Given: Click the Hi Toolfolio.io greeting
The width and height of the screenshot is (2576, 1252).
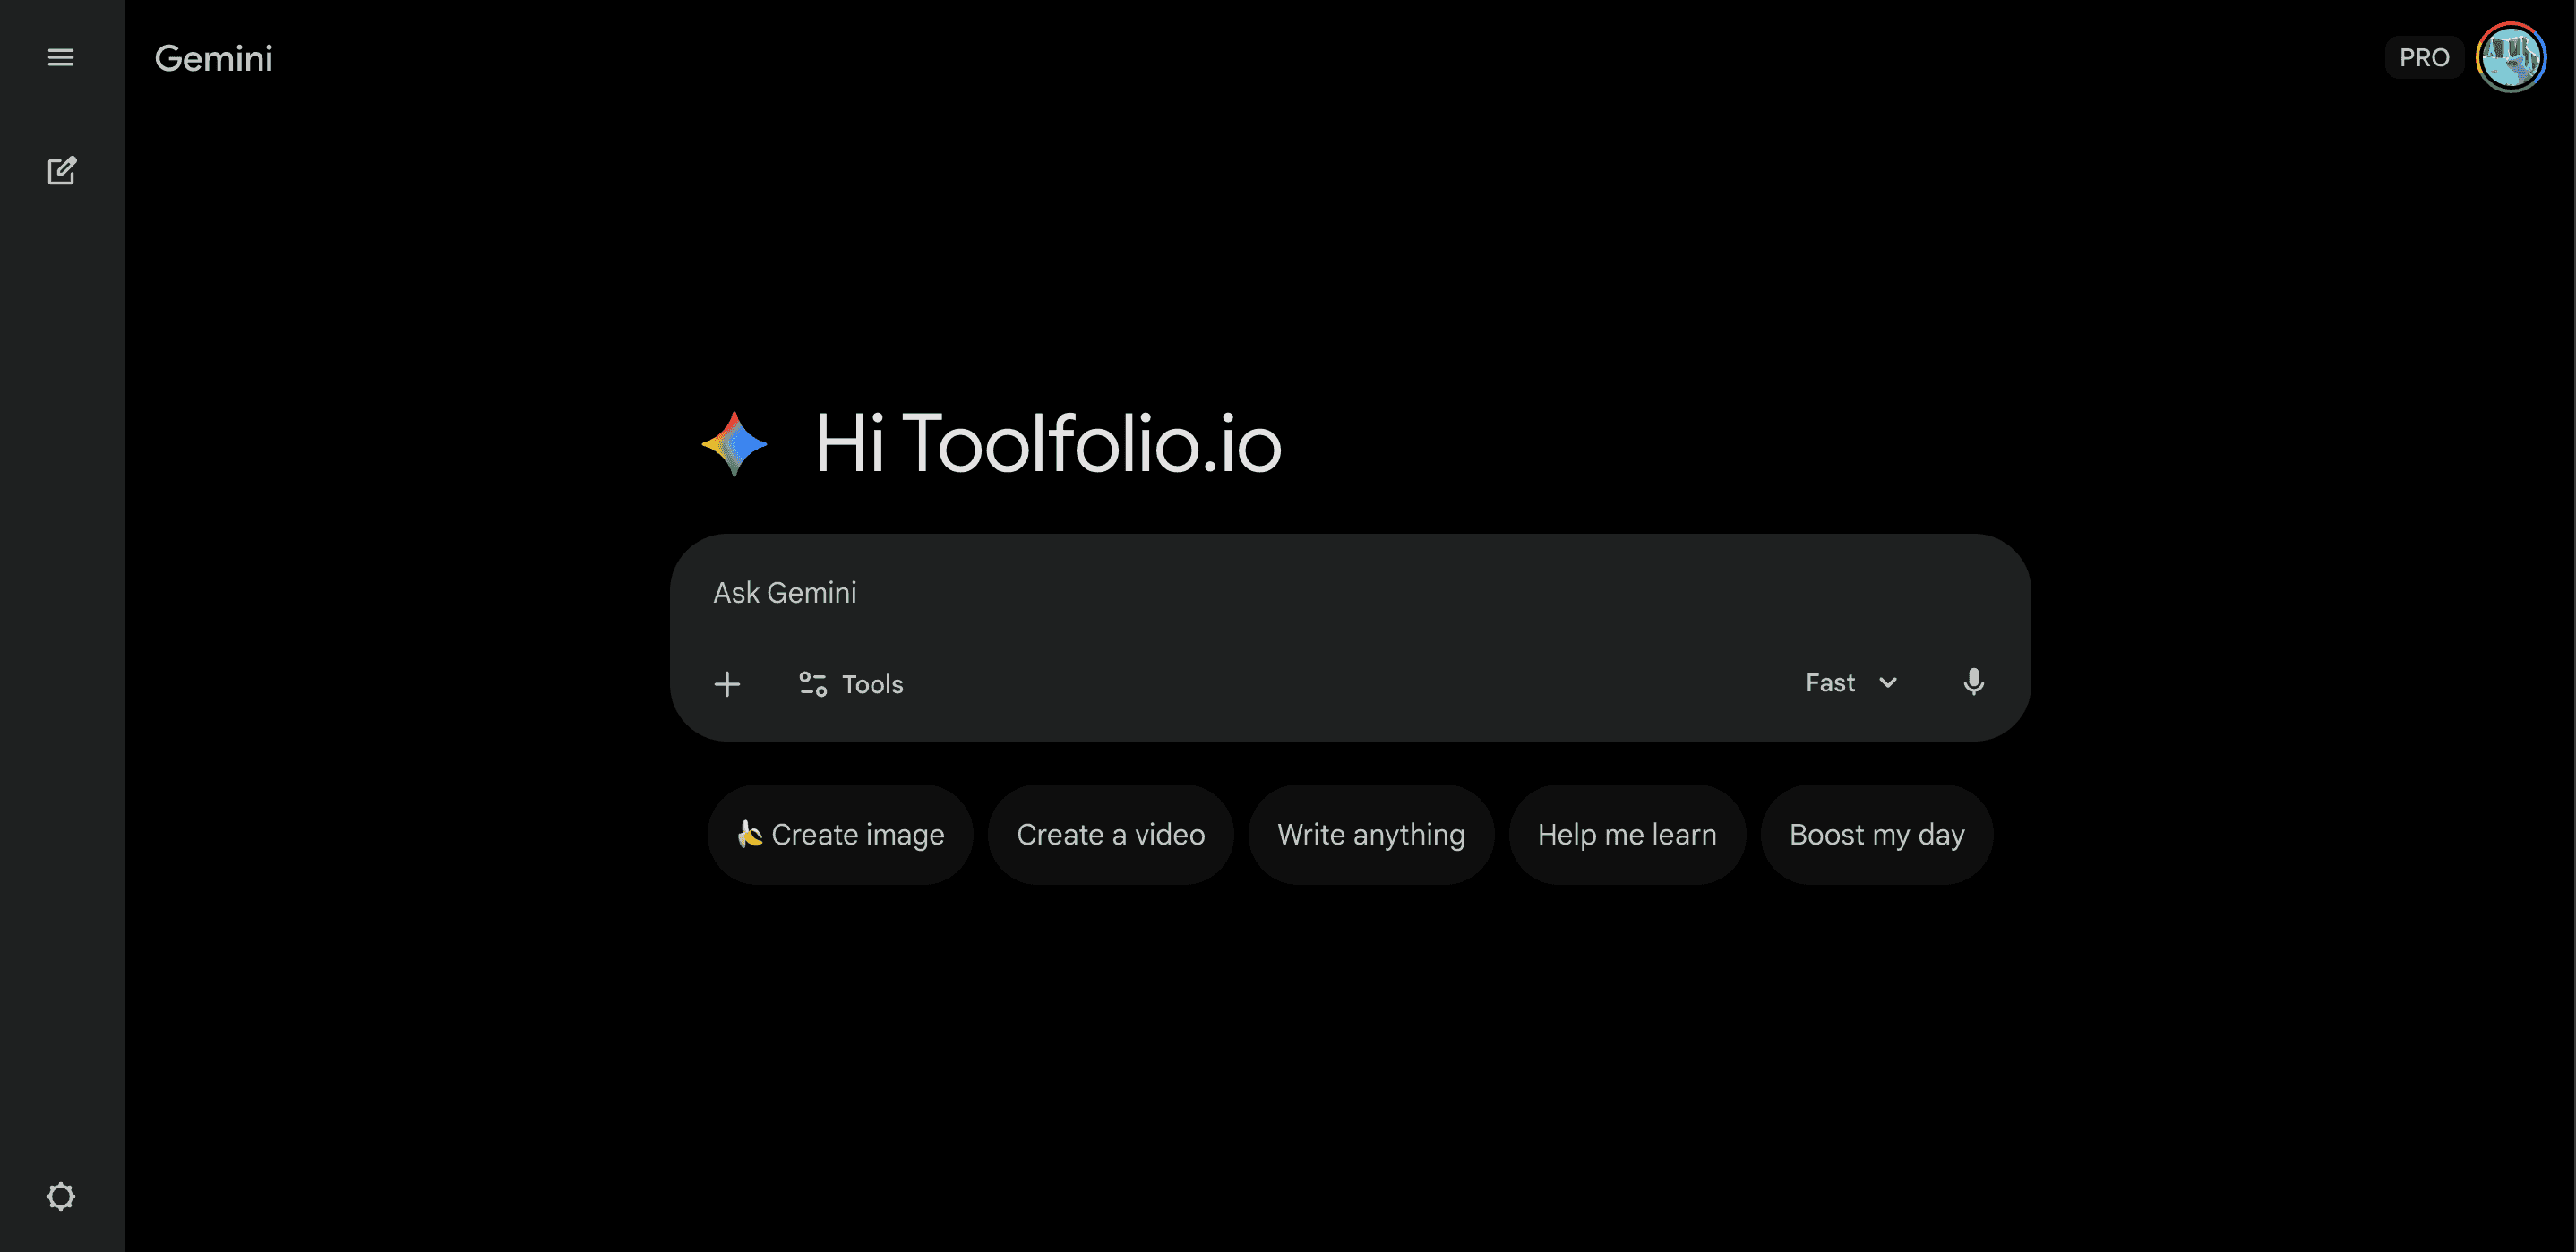Looking at the screenshot, I should pos(1047,444).
